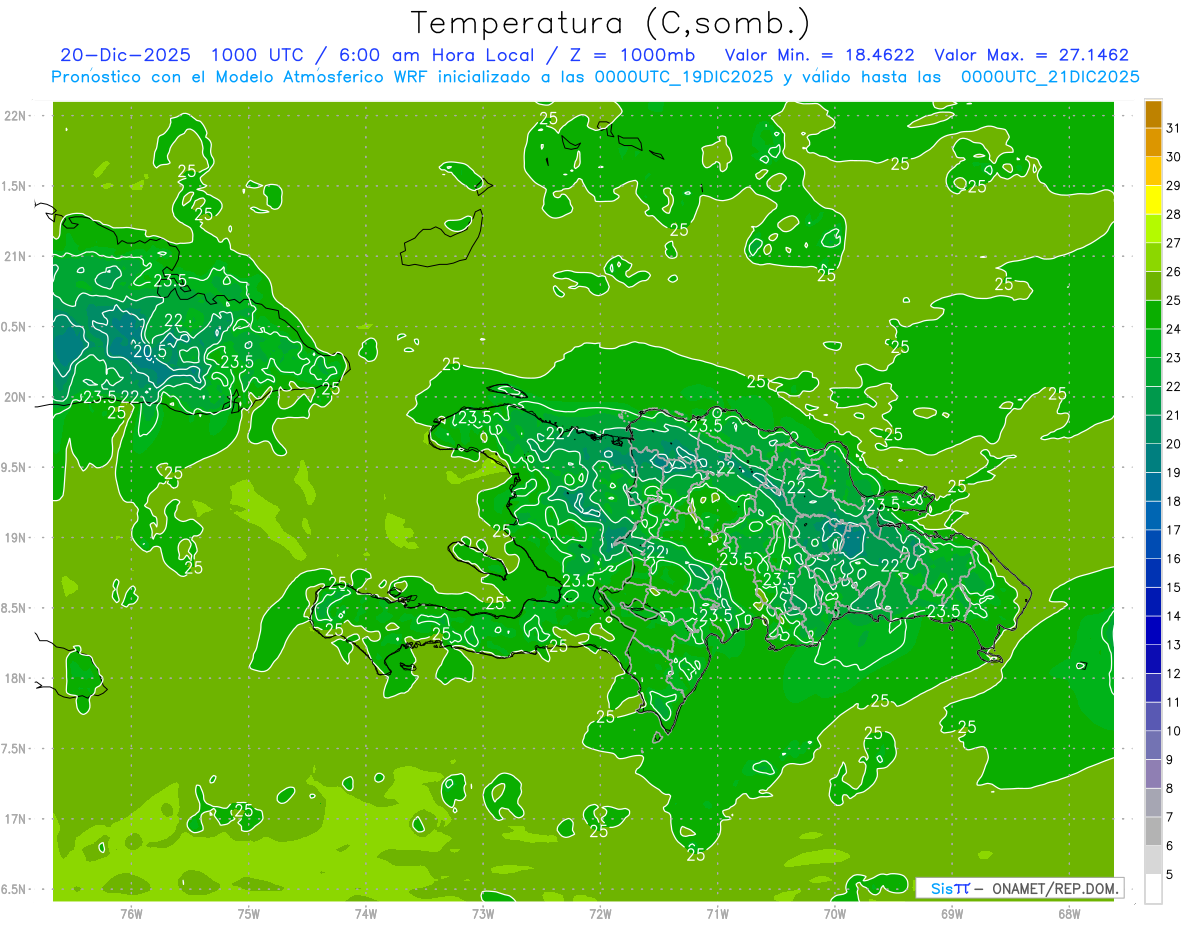Image resolution: width=1200 pixels, height=927 pixels.
Task: Click the "18N" latitude axis label
Action: coord(16,678)
